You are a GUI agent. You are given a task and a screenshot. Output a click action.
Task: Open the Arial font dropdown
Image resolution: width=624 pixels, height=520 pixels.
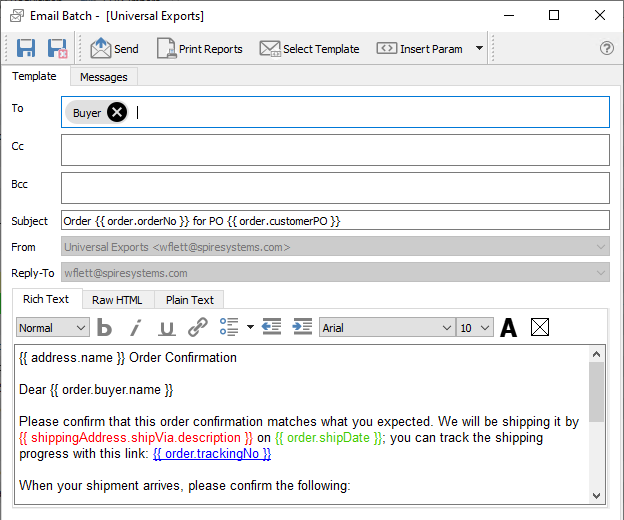pos(387,328)
